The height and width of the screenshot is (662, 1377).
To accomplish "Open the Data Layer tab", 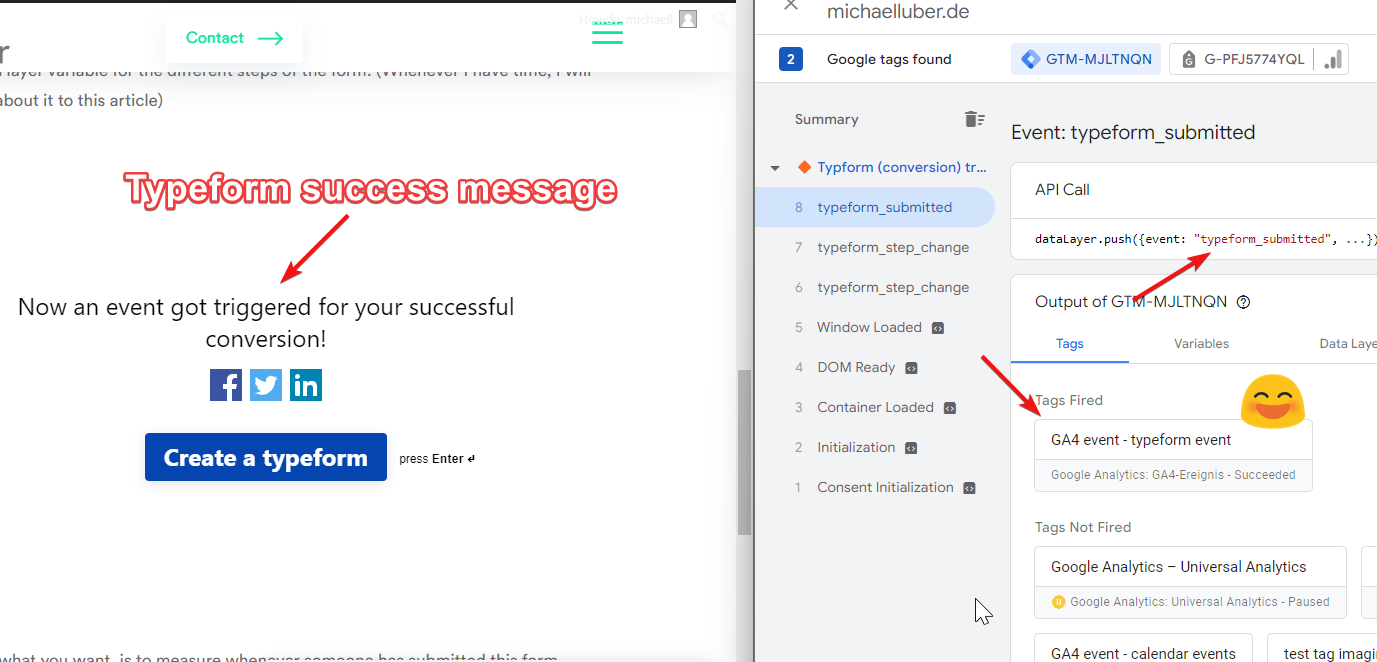I will tap(1347, 343).
